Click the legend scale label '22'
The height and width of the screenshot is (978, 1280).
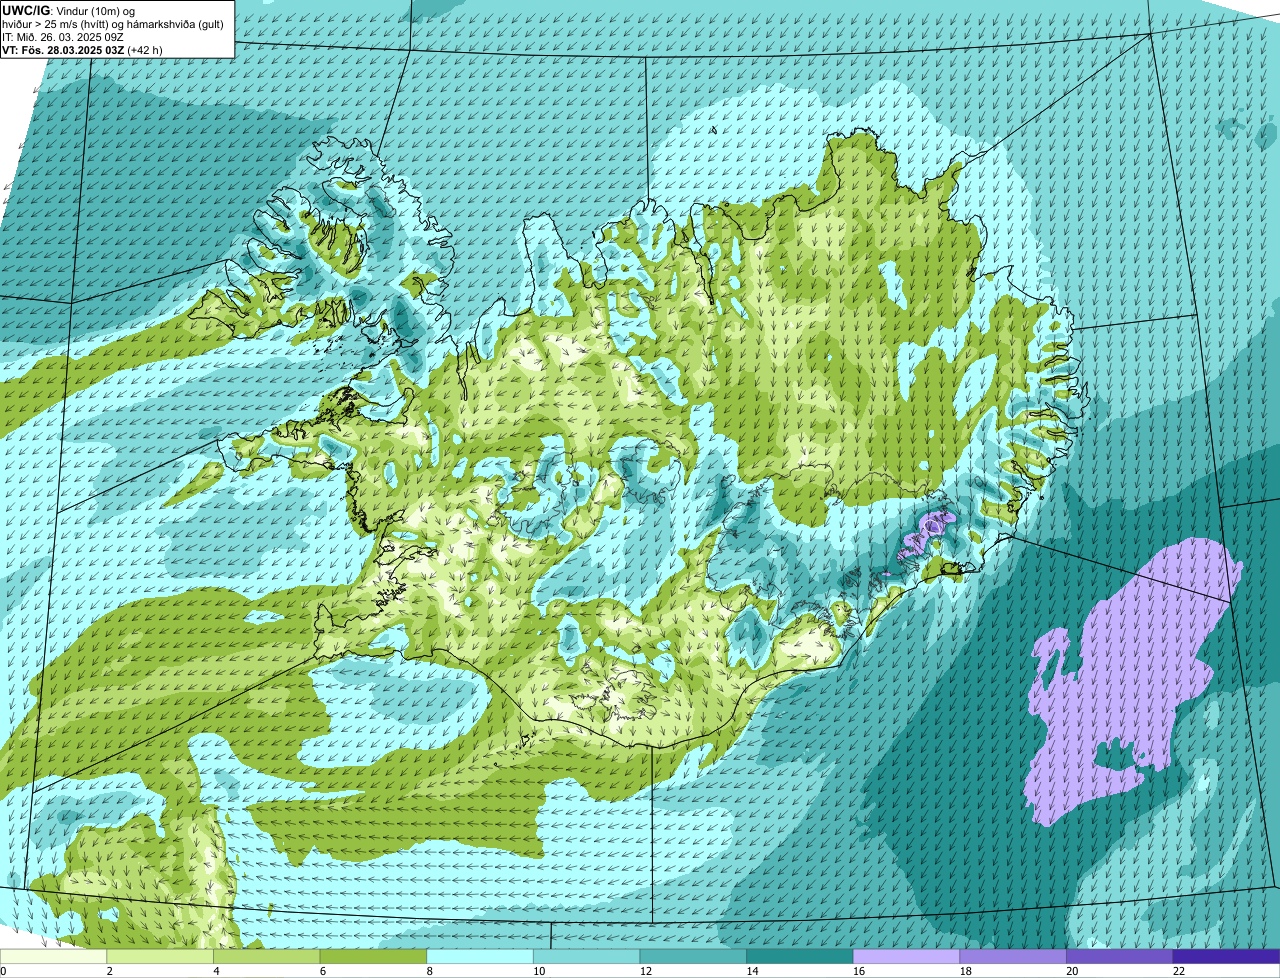pos(1179,971)
